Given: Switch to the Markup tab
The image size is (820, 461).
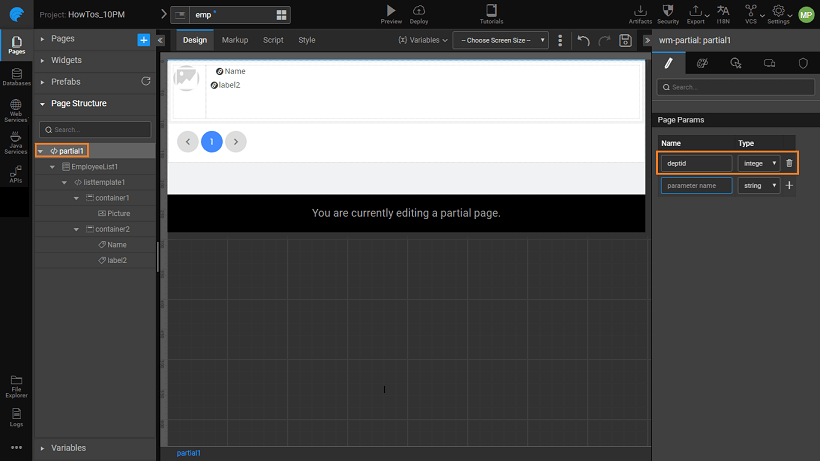Looking at the screenshot, I should [x=235, y=40].
